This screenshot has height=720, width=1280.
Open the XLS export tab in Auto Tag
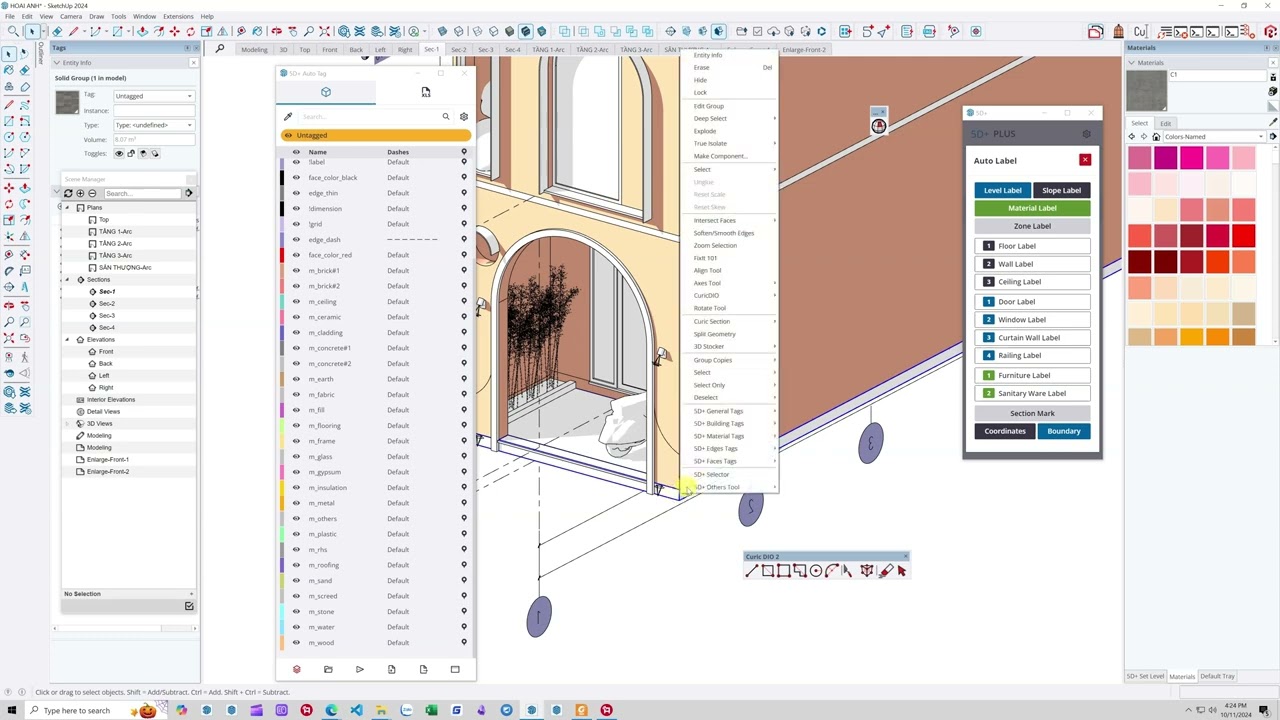pyautogui.click(x=425, y=92)
